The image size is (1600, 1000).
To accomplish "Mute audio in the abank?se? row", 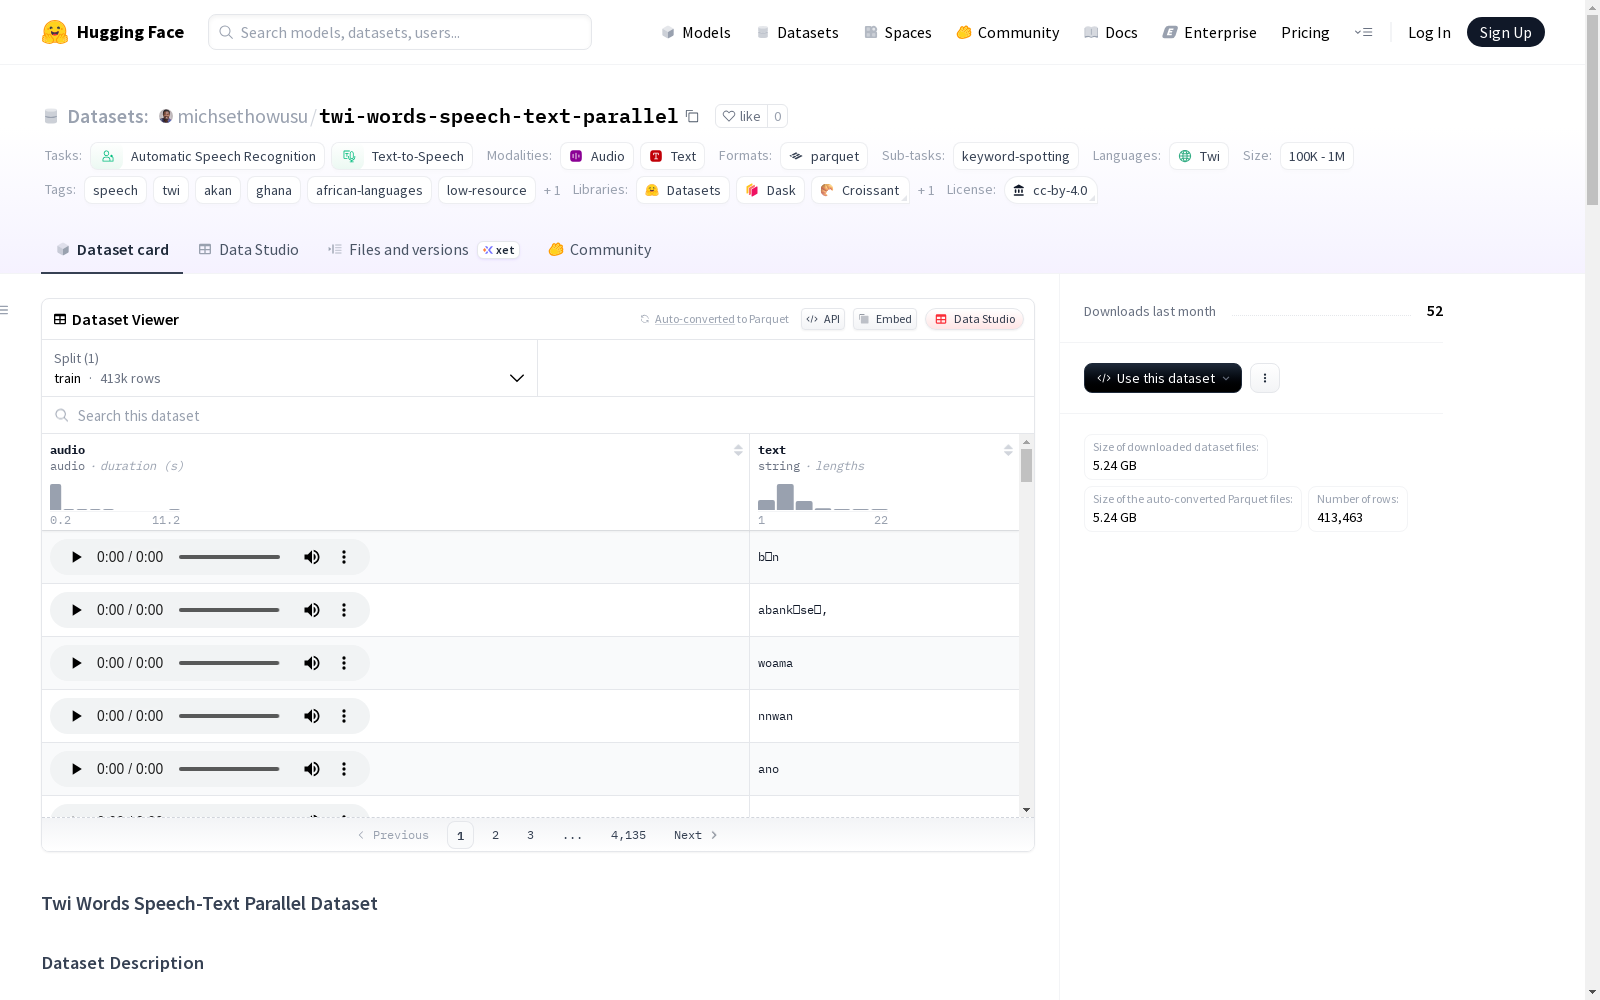I will click(x=312, y=610).
